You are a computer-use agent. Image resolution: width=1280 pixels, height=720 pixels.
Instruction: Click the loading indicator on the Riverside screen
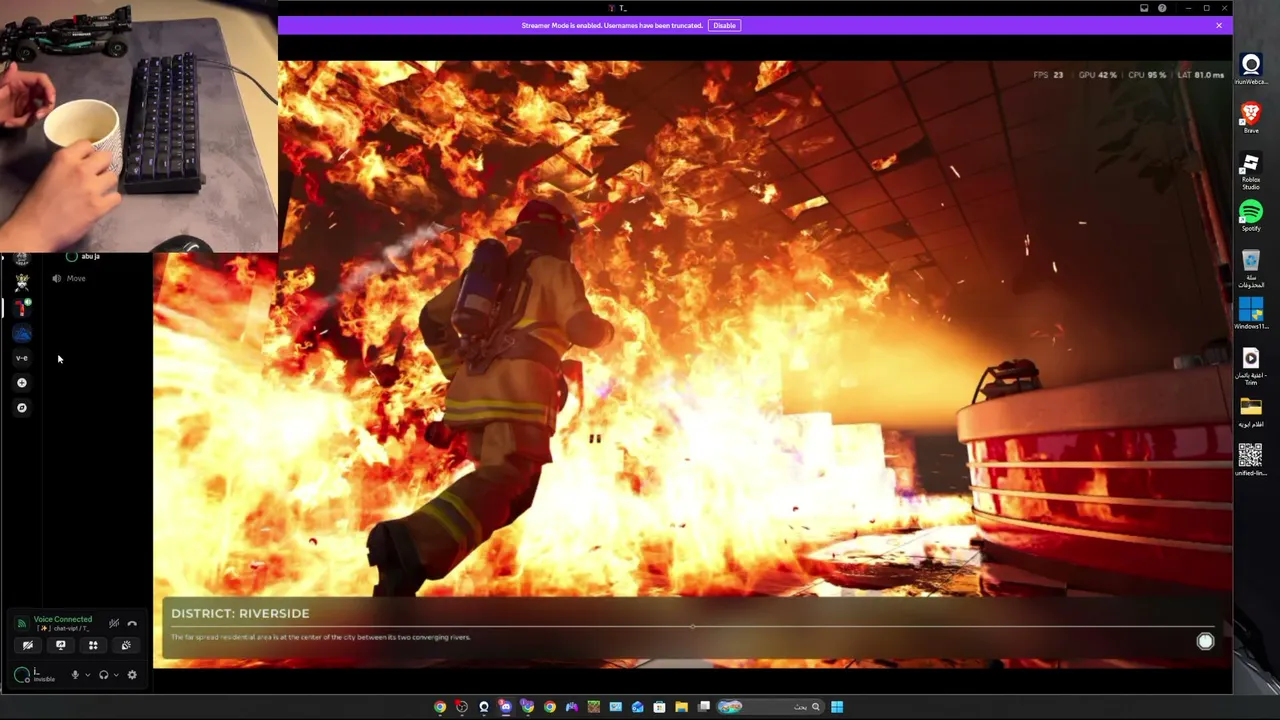point(1205,642)
